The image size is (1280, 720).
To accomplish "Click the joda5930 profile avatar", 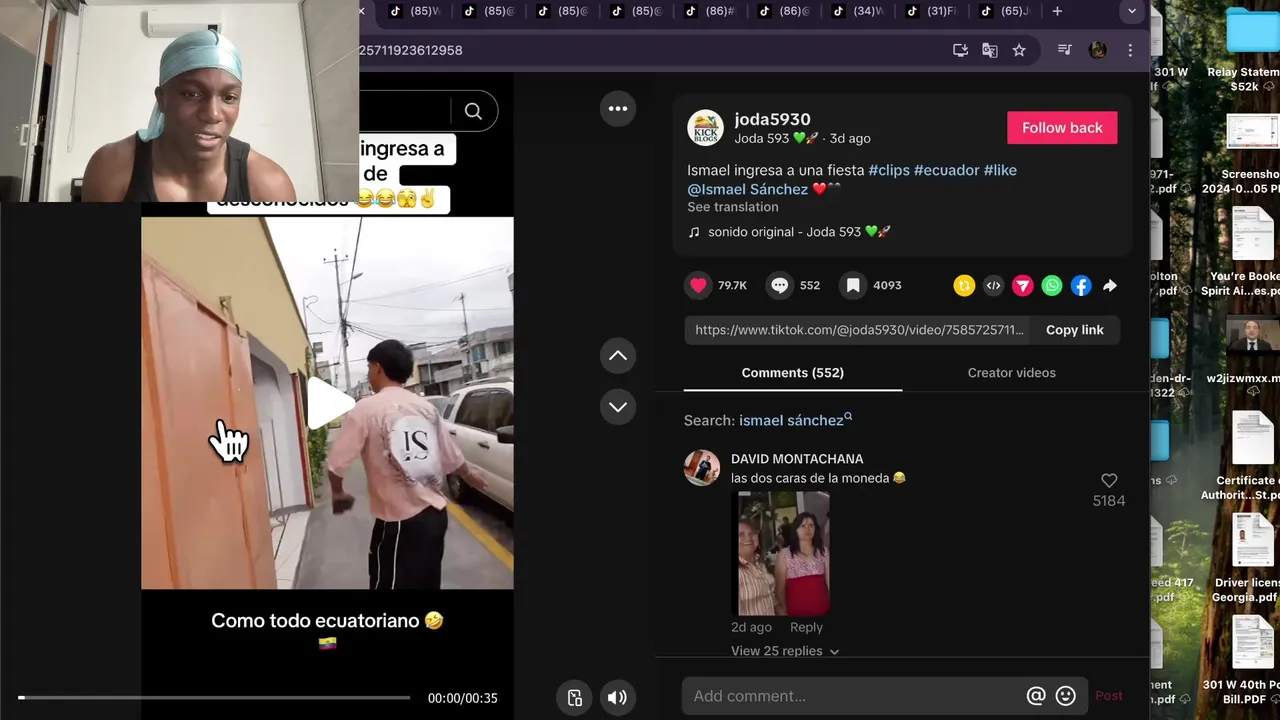I will pos(705,128).
